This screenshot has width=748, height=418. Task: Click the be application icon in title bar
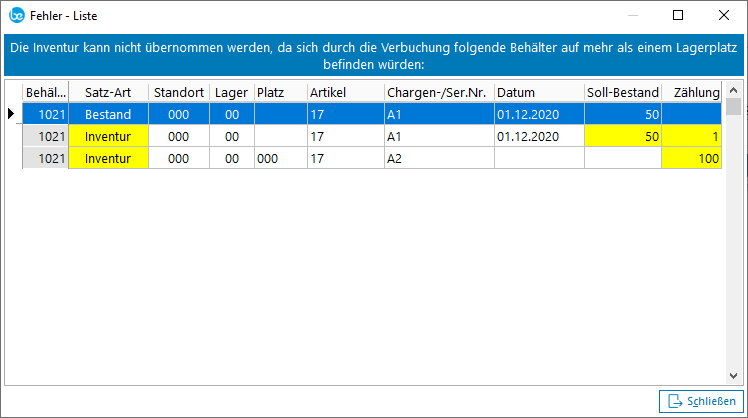[16, 16]
